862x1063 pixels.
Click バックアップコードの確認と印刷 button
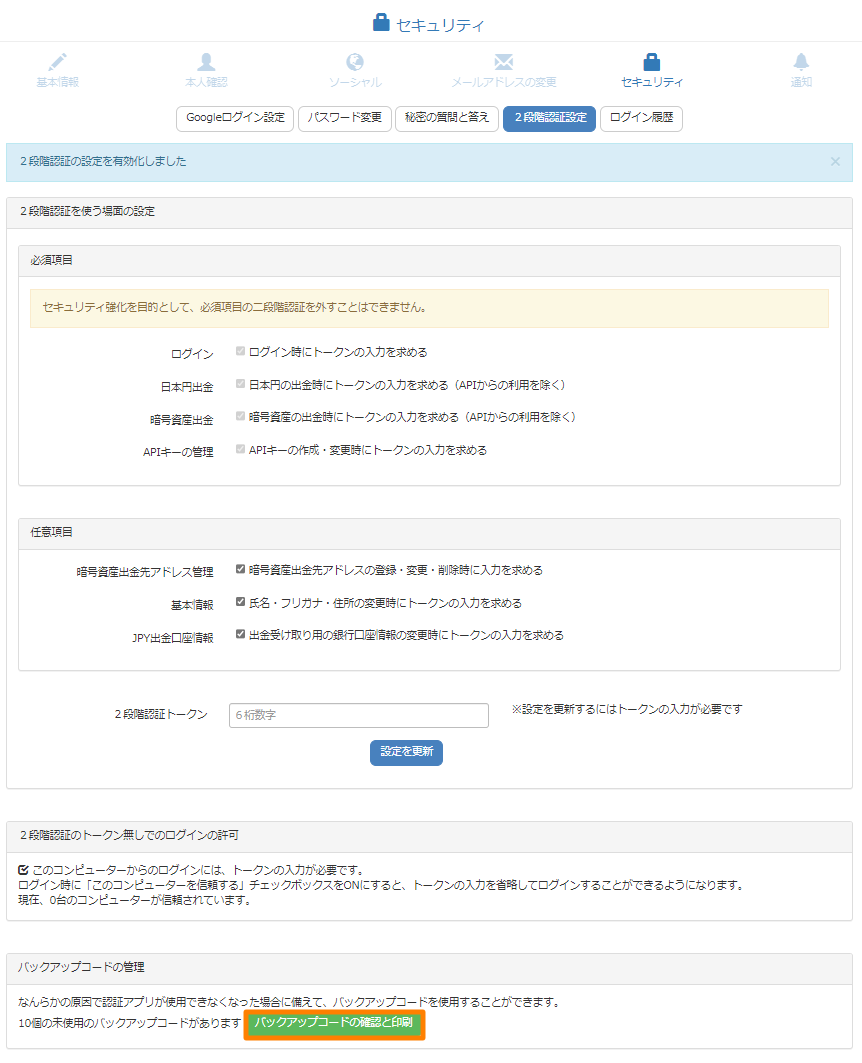point(334,1024)
